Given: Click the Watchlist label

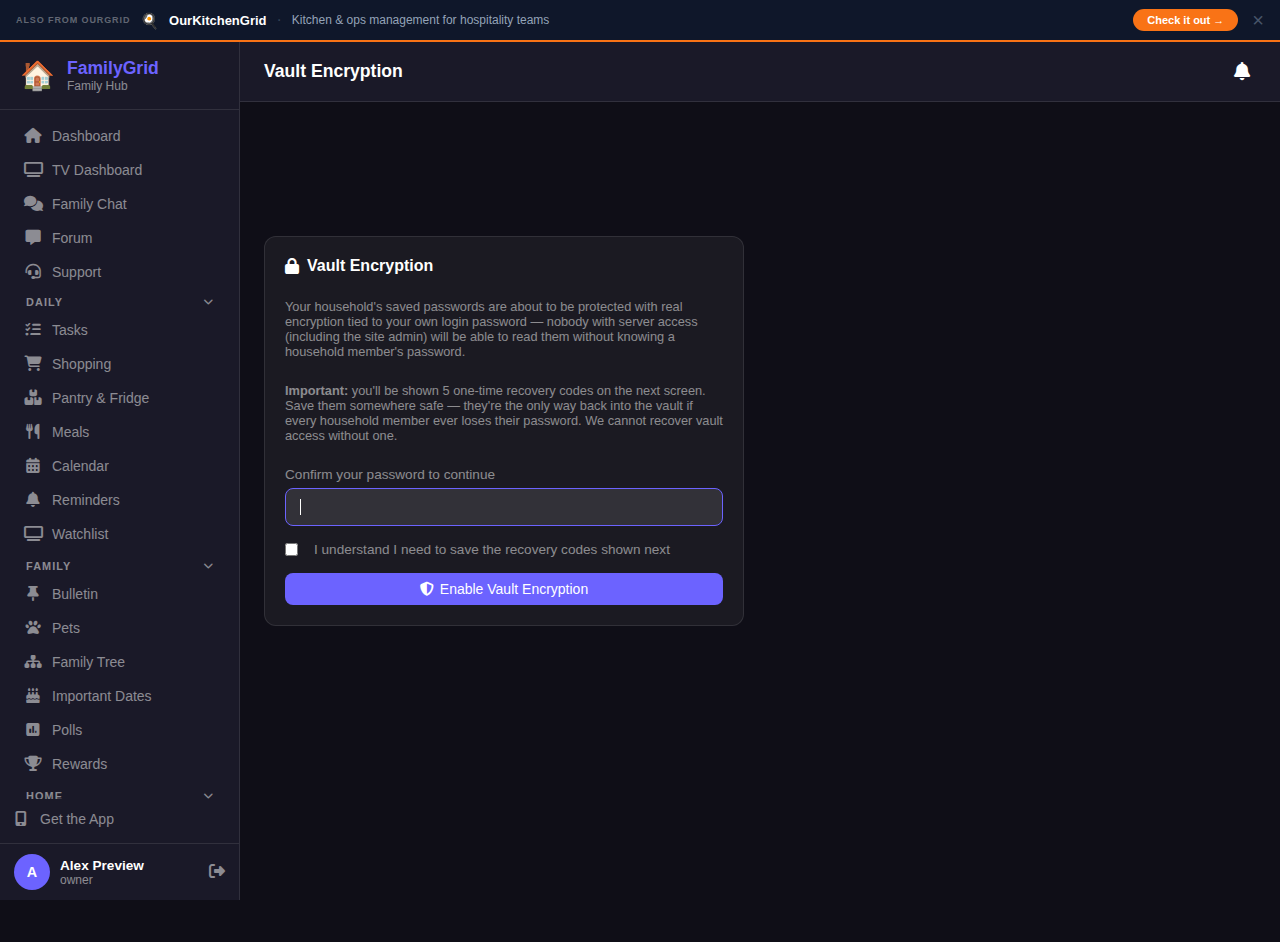Looking at the screenshot, I should coord(80,534).
